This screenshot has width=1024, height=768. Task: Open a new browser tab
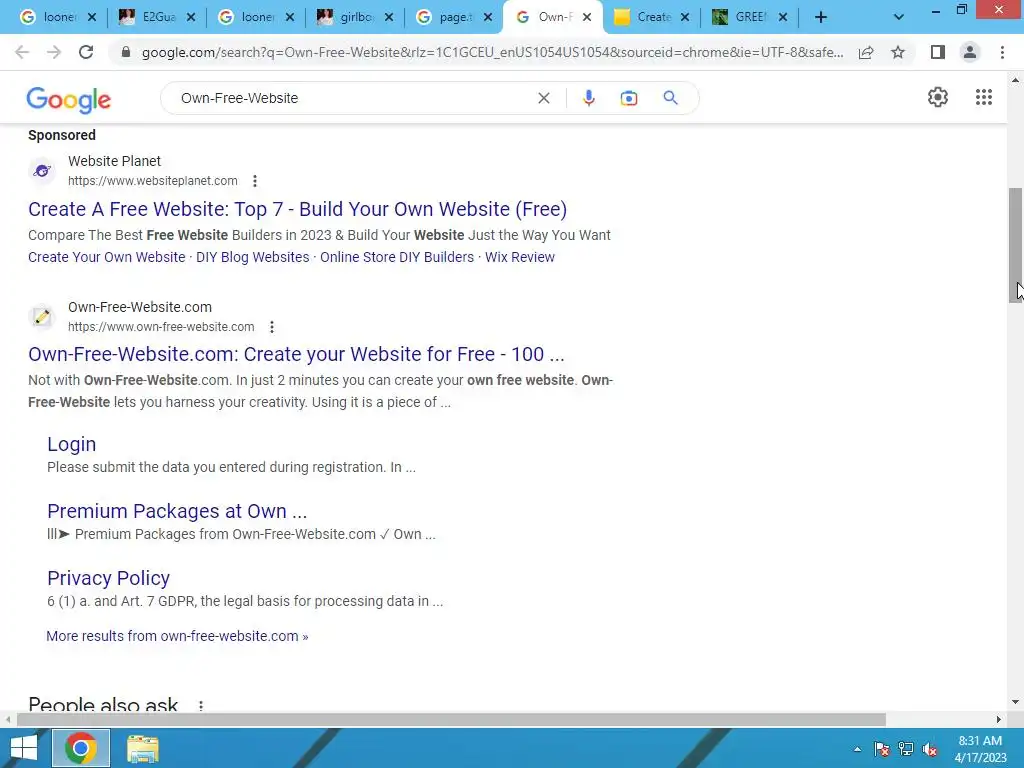coord(821,18)
